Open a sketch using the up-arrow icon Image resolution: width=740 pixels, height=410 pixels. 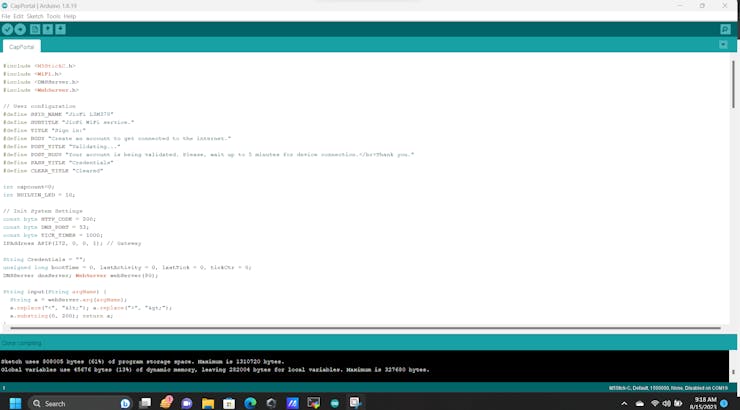pyautogui.click(x=48, y=29)
